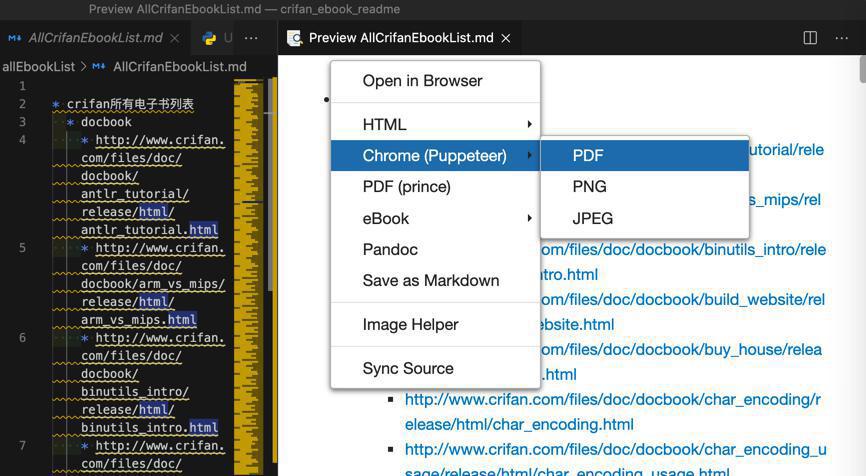The width and height of the screenshot is (866, 476).
Task: Click the Chrome (Puppeteer) submenu arrow
Action: tap(529, 155)
